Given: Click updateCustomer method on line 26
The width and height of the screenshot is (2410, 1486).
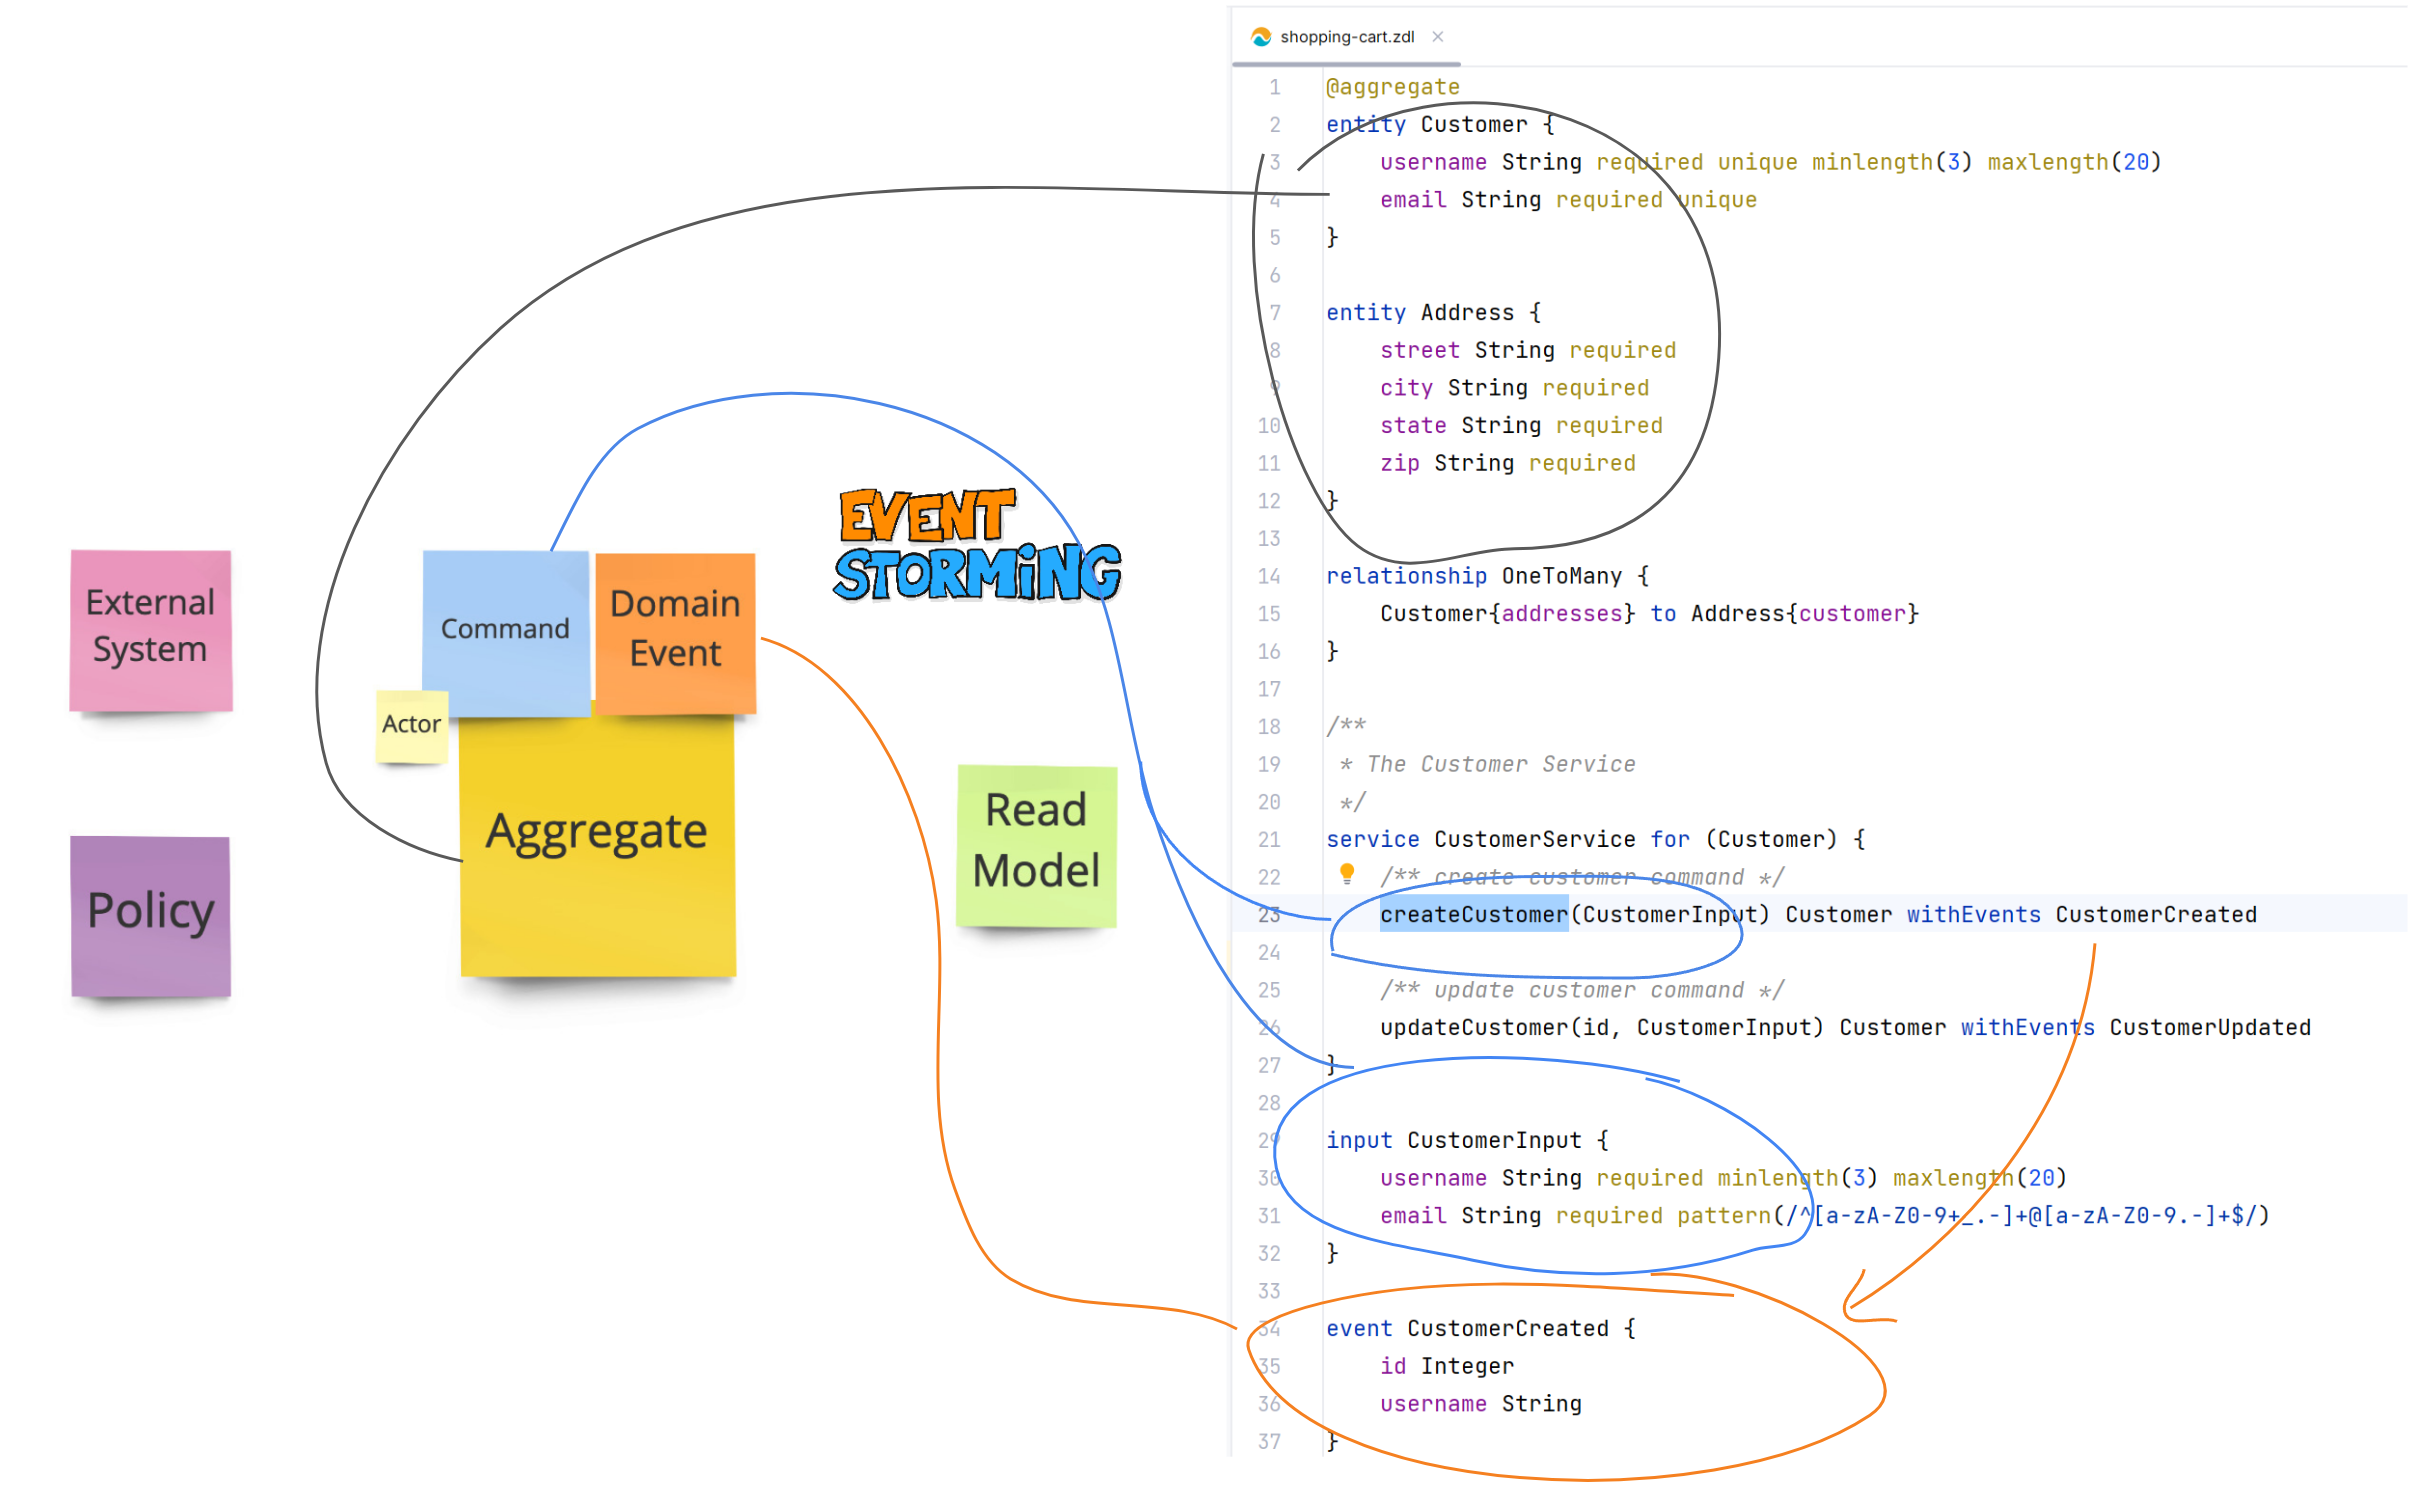Looking at the screenshot, I should (1474, 1028).
